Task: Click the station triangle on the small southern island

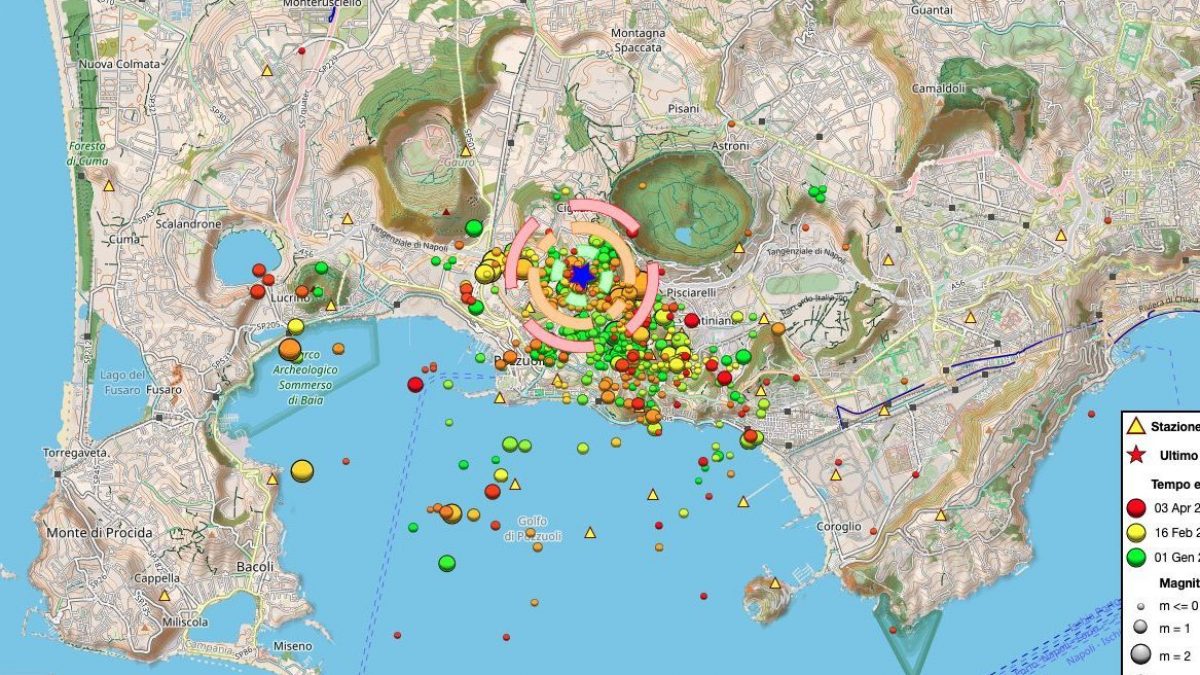Action: [x=777, y=582]
